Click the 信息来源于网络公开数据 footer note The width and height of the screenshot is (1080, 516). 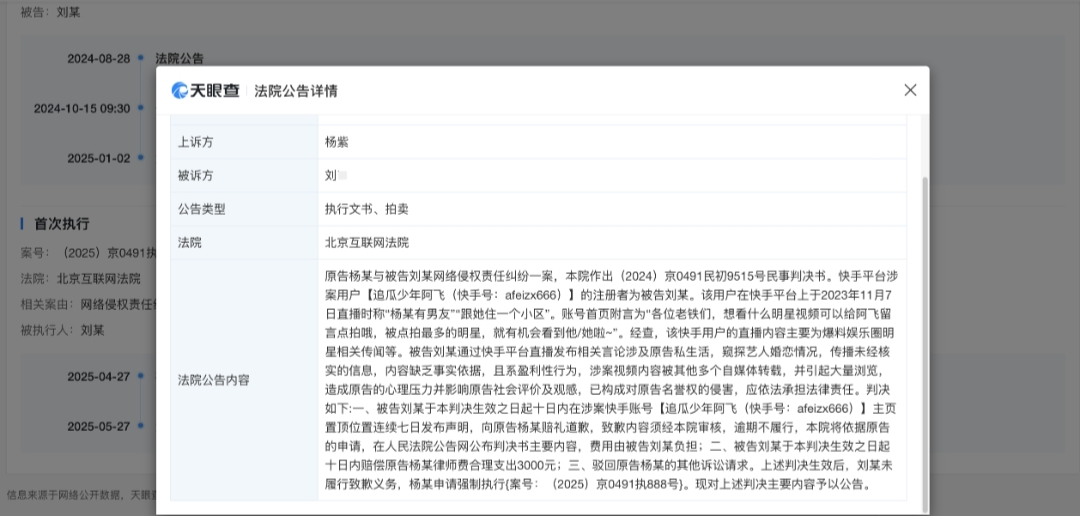pos(81,495)
